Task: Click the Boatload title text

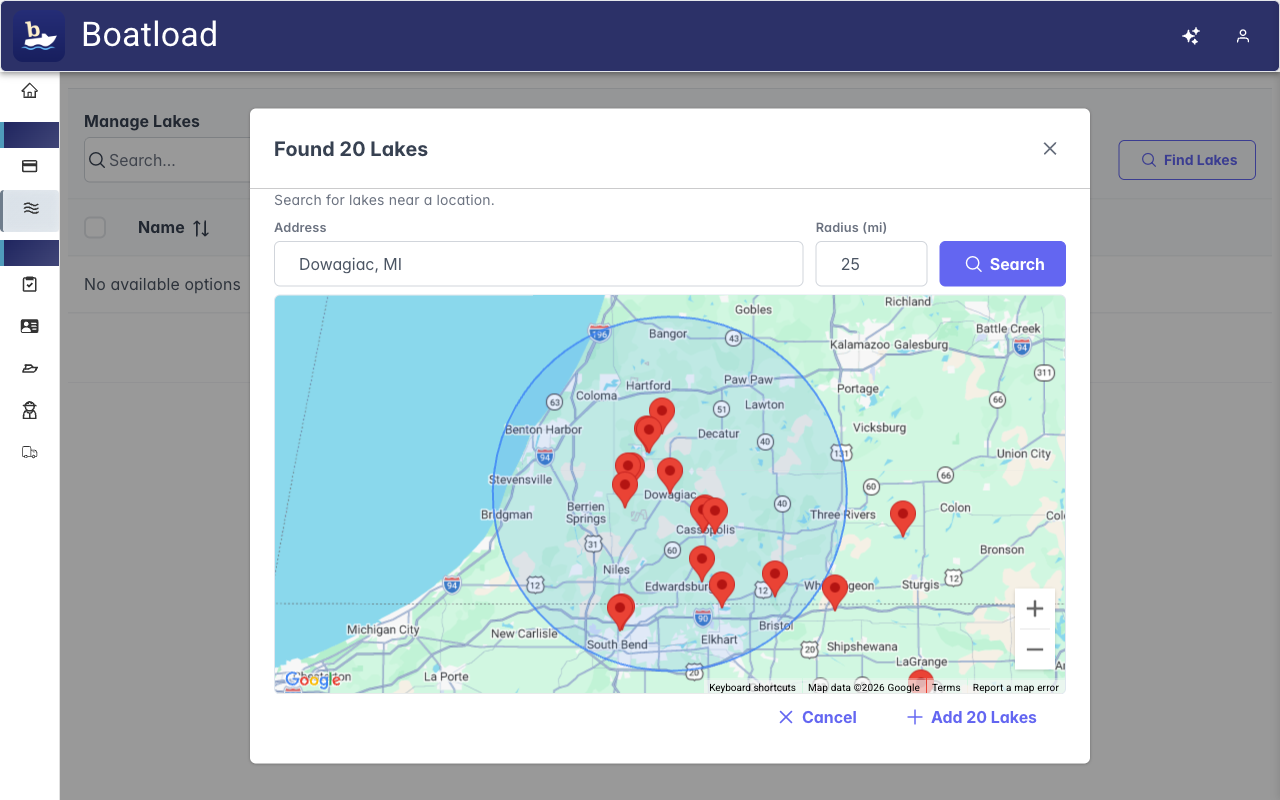Action: 150,35
